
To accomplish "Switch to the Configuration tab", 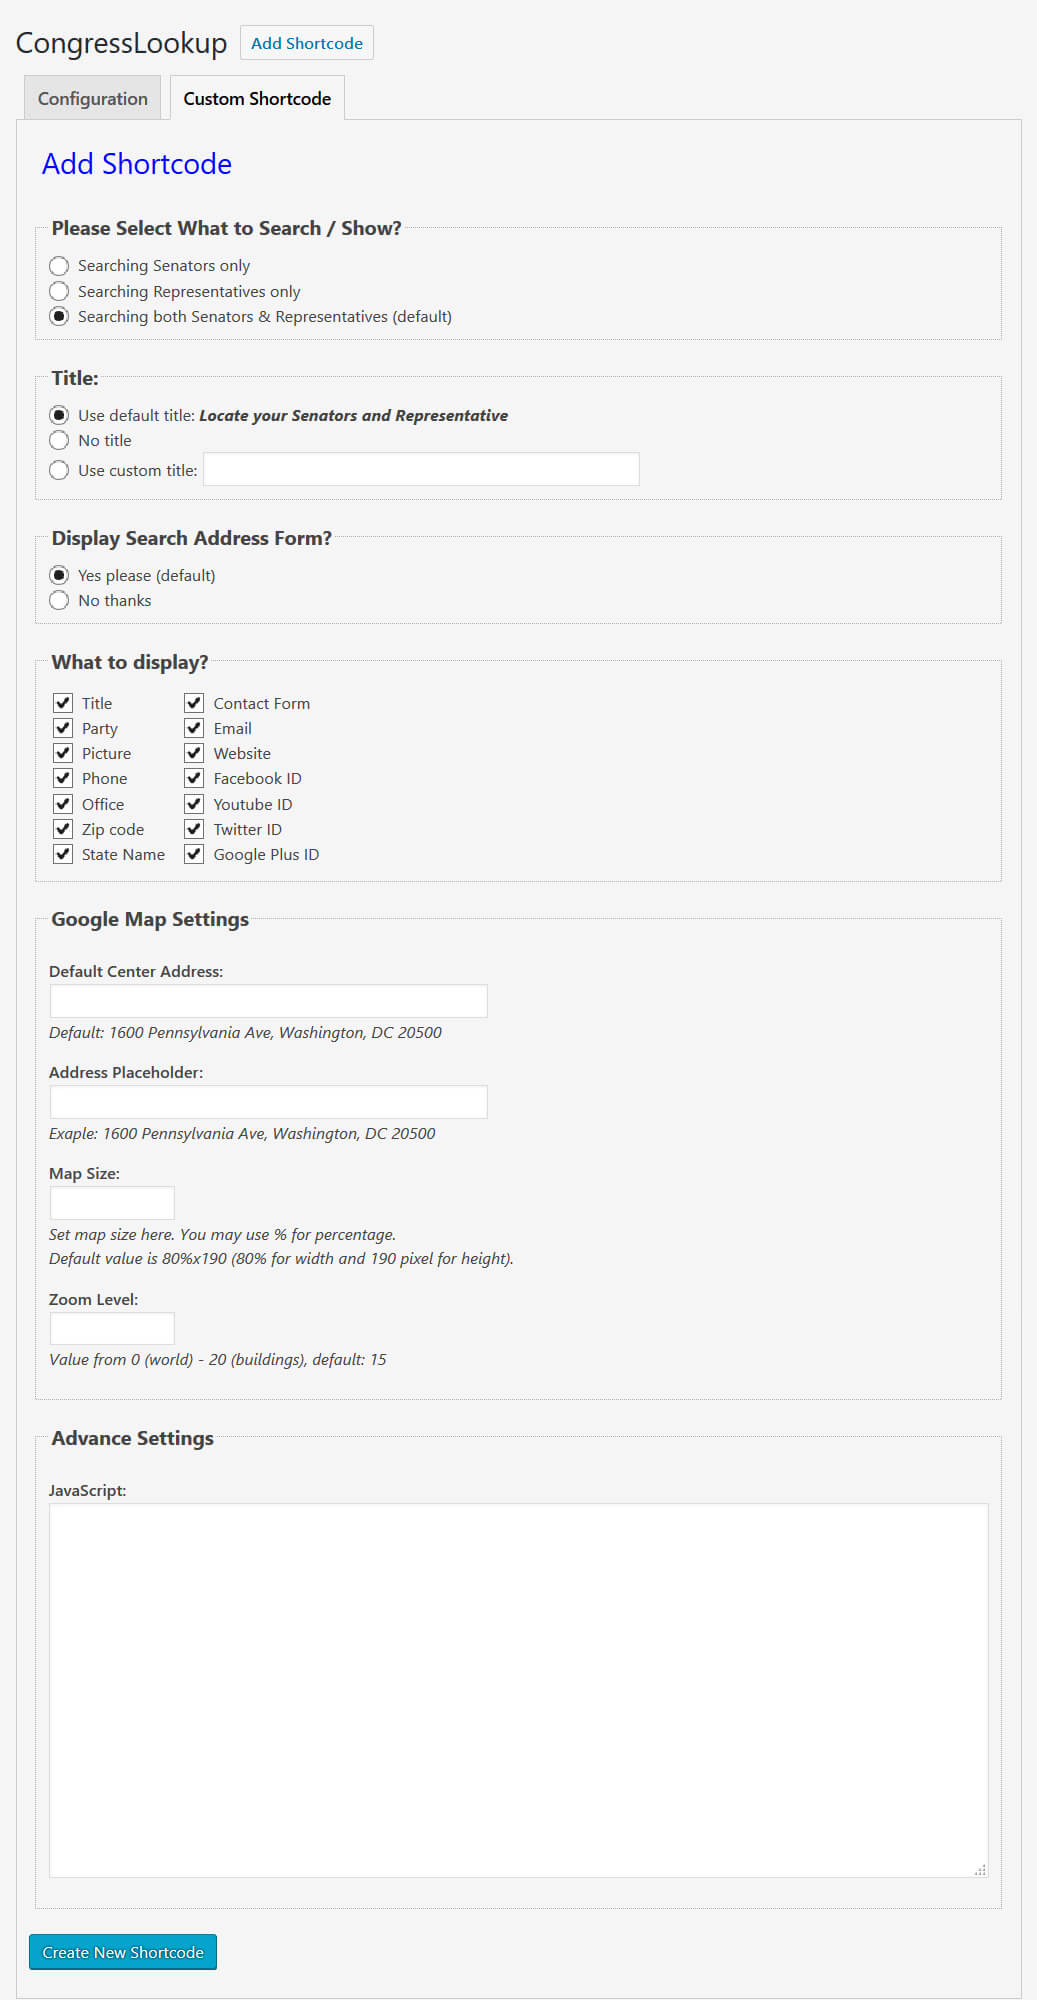I will pyautogui.click(x=92, y=98).
